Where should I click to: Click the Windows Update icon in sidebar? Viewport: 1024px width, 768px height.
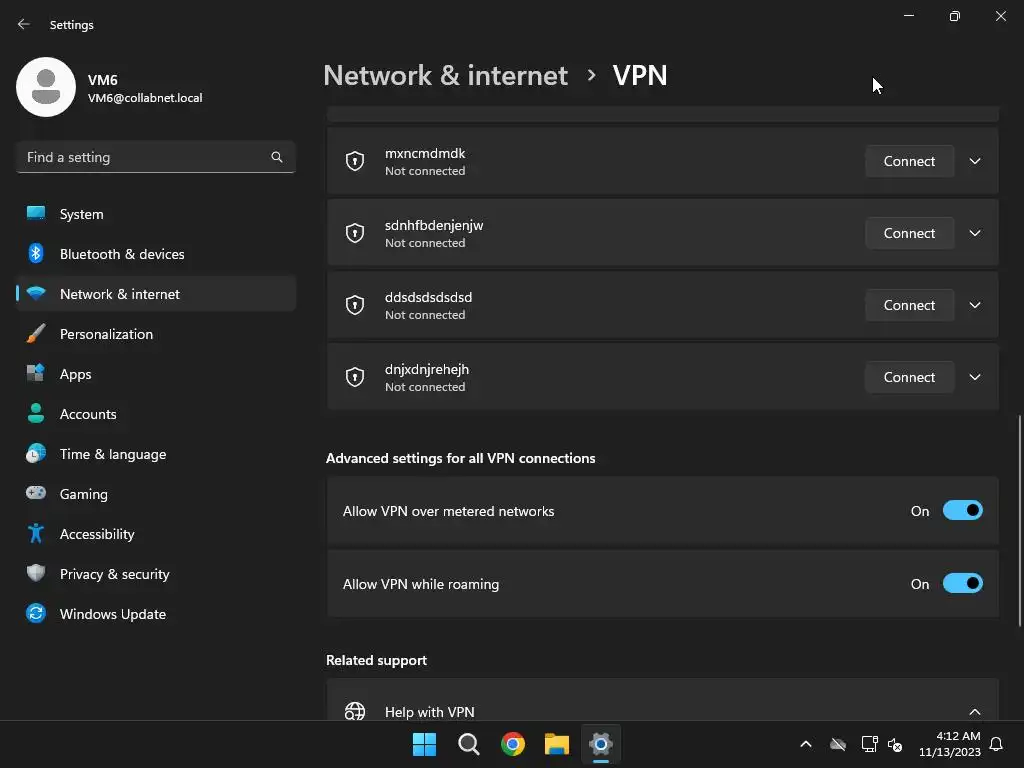[36, 614]
